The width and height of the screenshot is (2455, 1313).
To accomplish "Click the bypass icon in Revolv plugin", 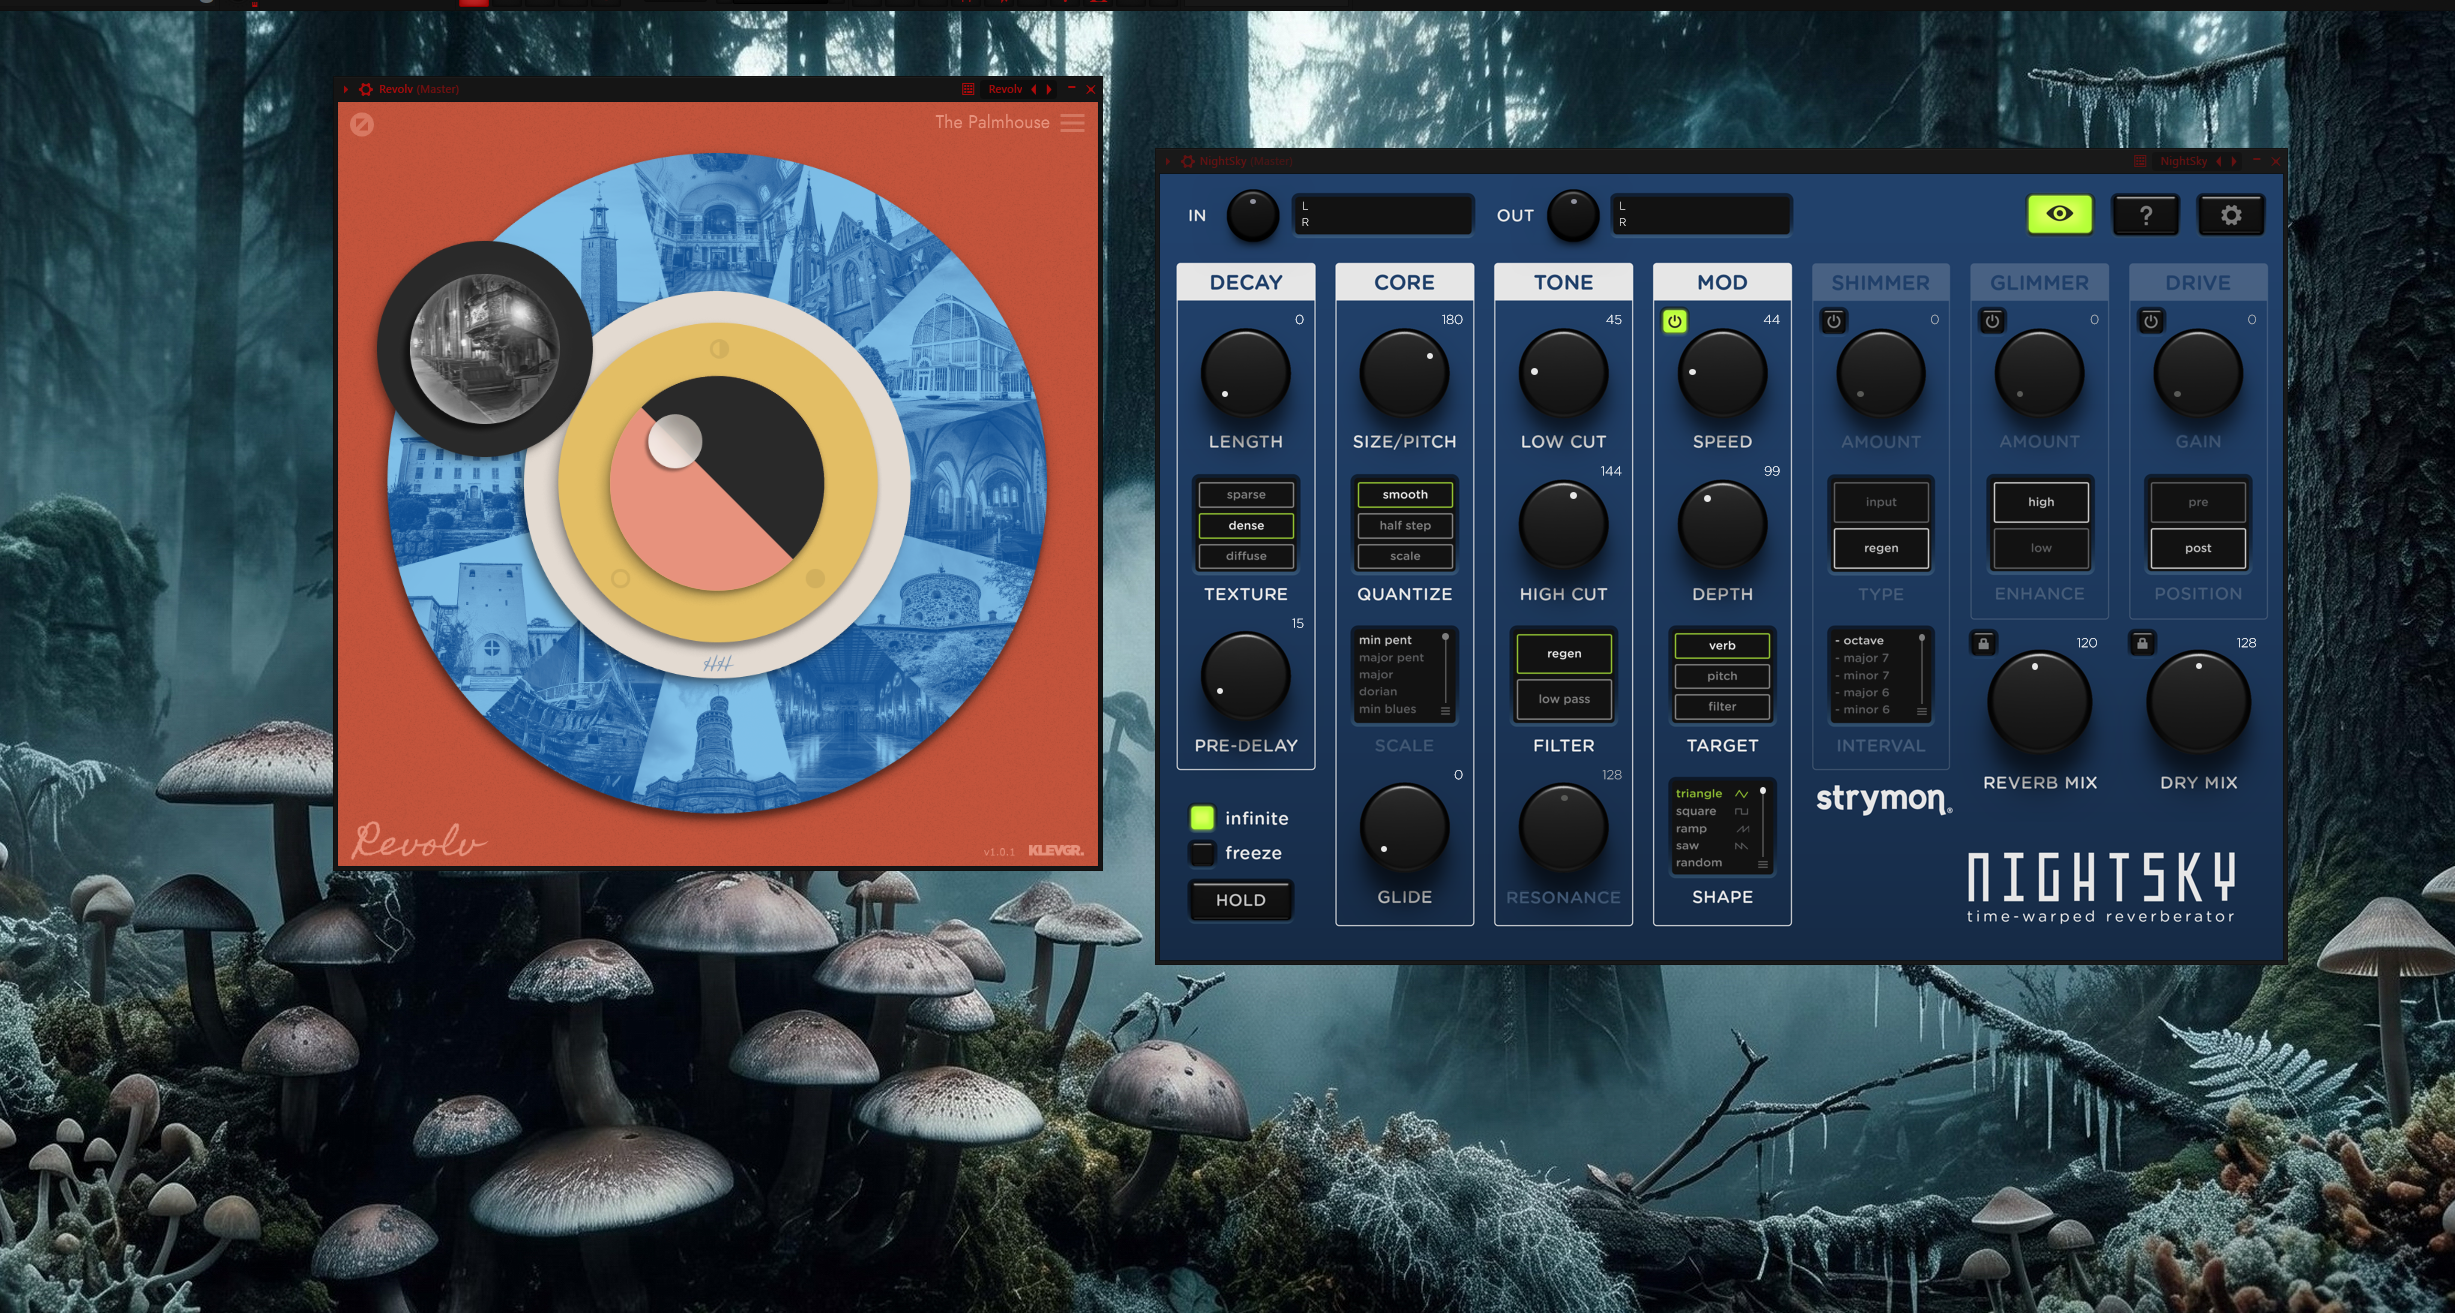I will (x=362, y=124).
